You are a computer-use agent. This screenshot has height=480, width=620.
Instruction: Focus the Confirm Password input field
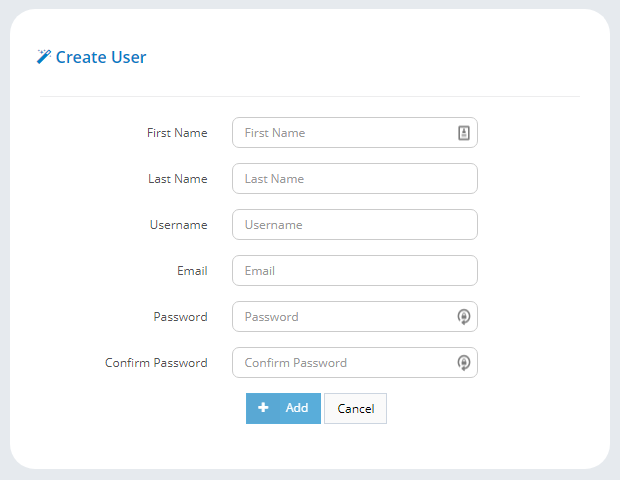pos(355,363)
